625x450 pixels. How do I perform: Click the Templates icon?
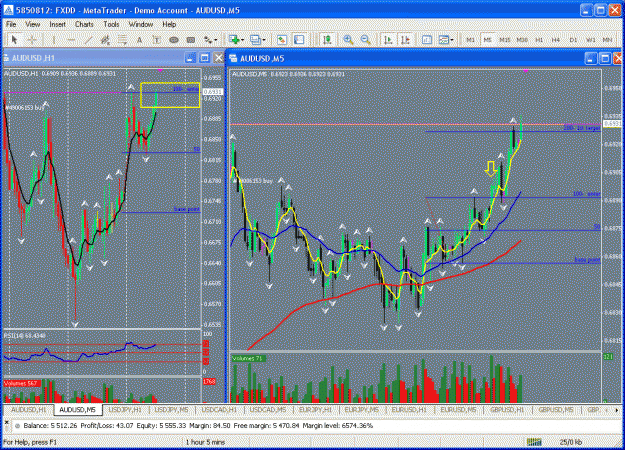[x=444, y=40]
